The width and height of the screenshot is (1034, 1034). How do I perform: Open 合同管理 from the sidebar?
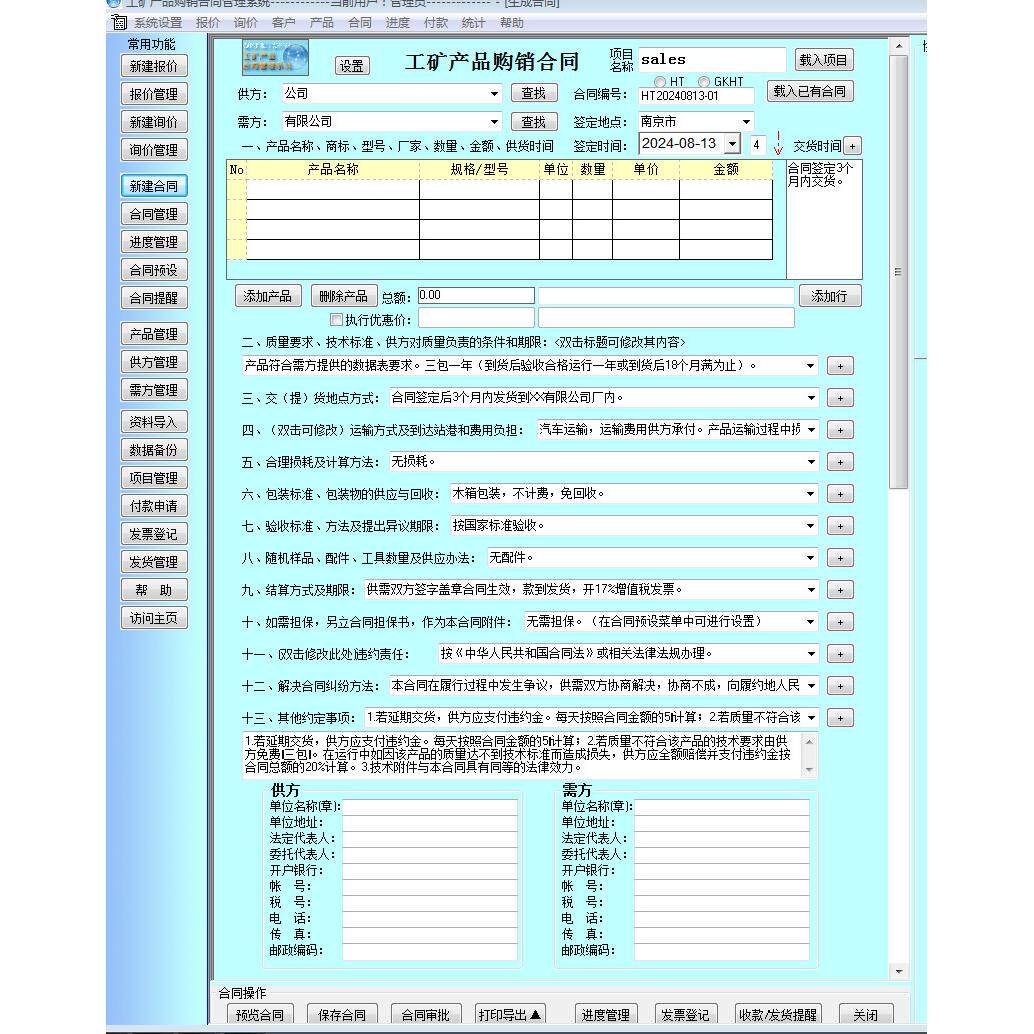[154, 214]
